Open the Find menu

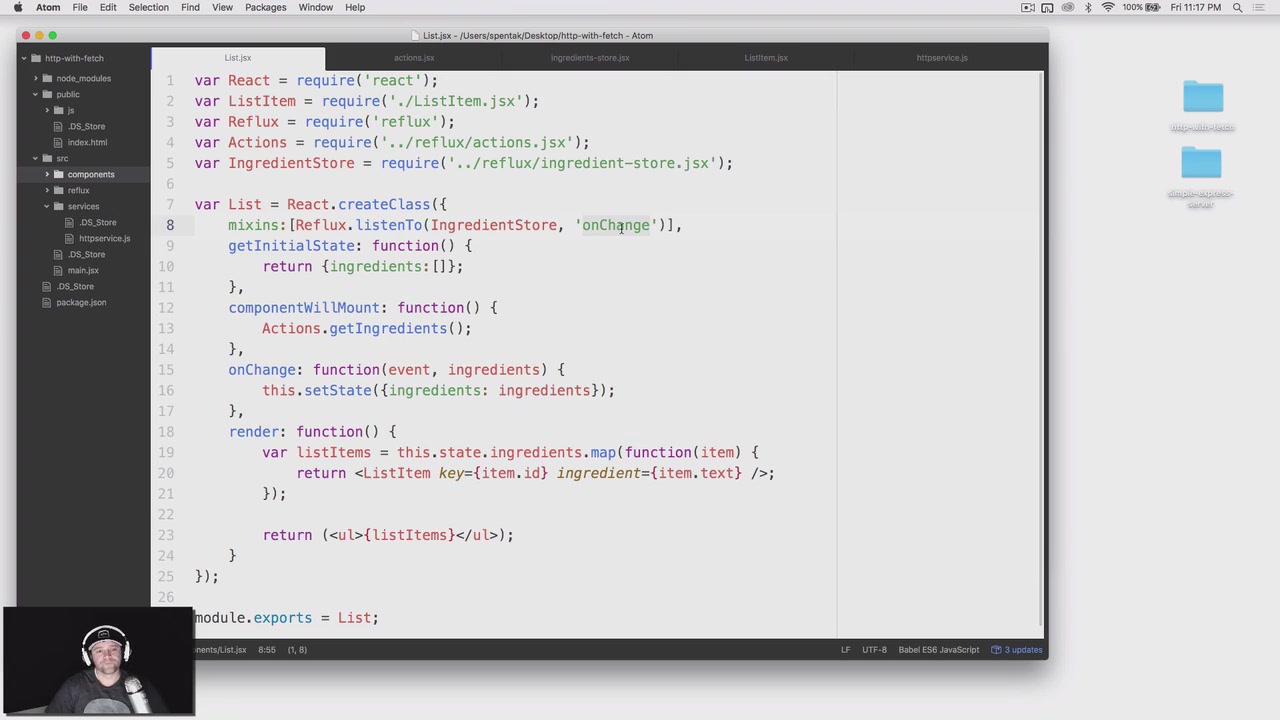pos(190,7)
